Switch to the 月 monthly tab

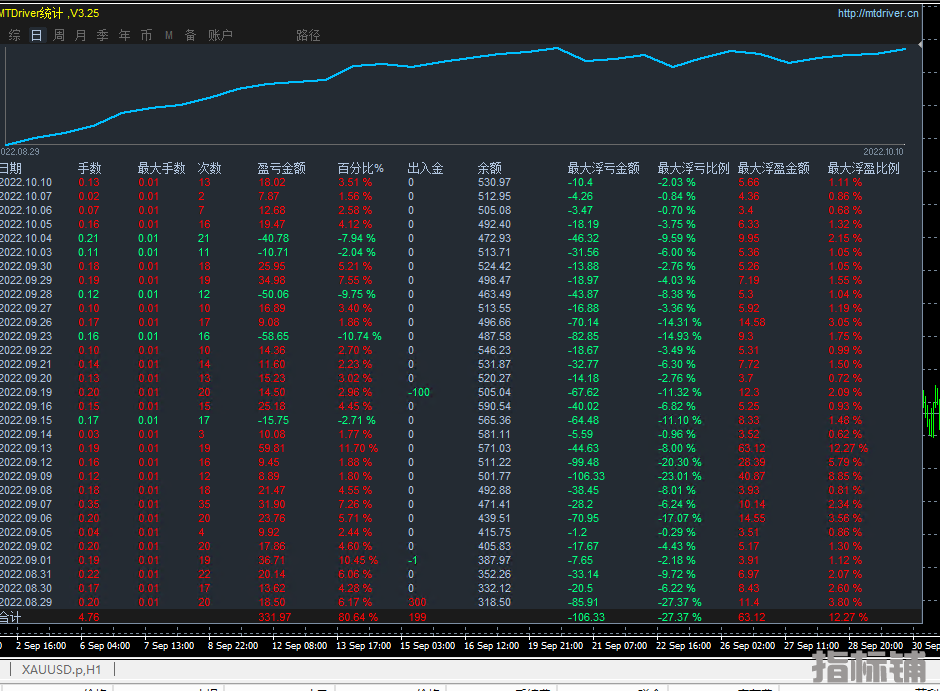81,35
